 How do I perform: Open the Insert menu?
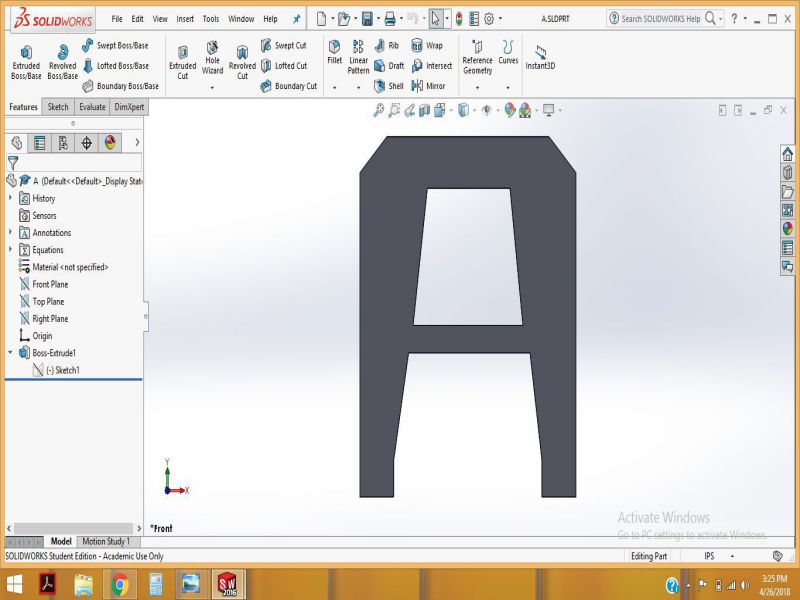tap(185, 19)
